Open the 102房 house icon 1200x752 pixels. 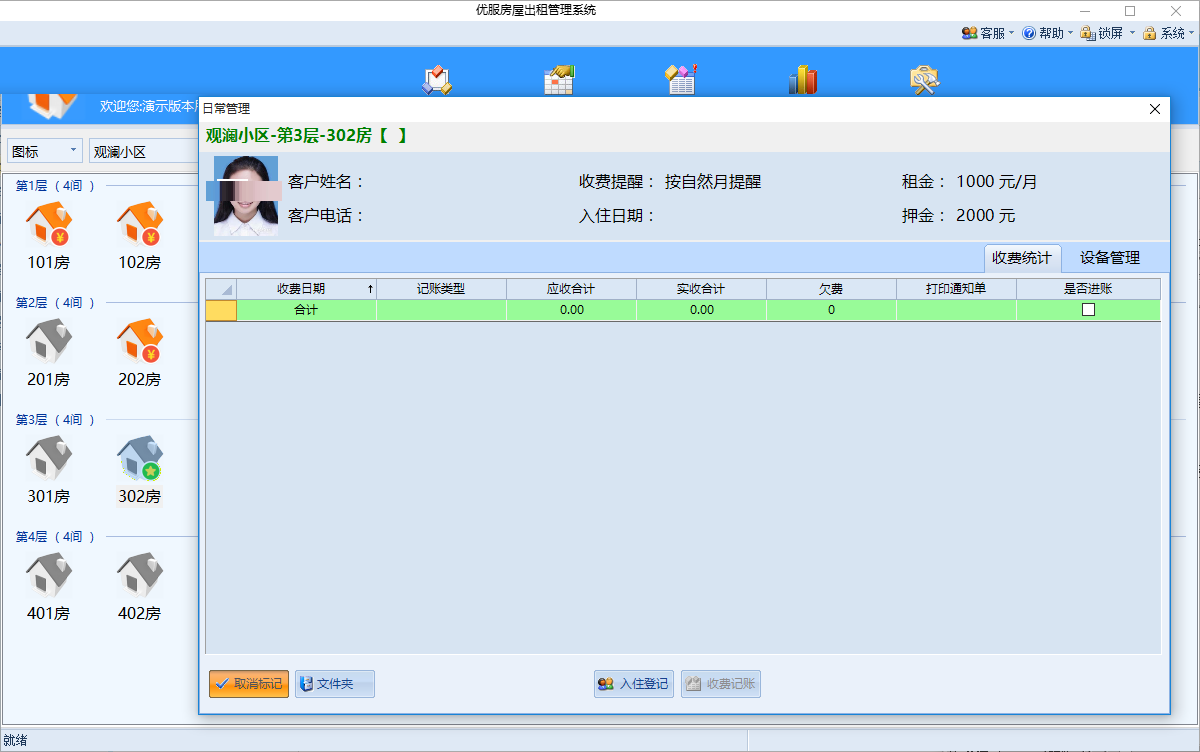pos(139,225)
